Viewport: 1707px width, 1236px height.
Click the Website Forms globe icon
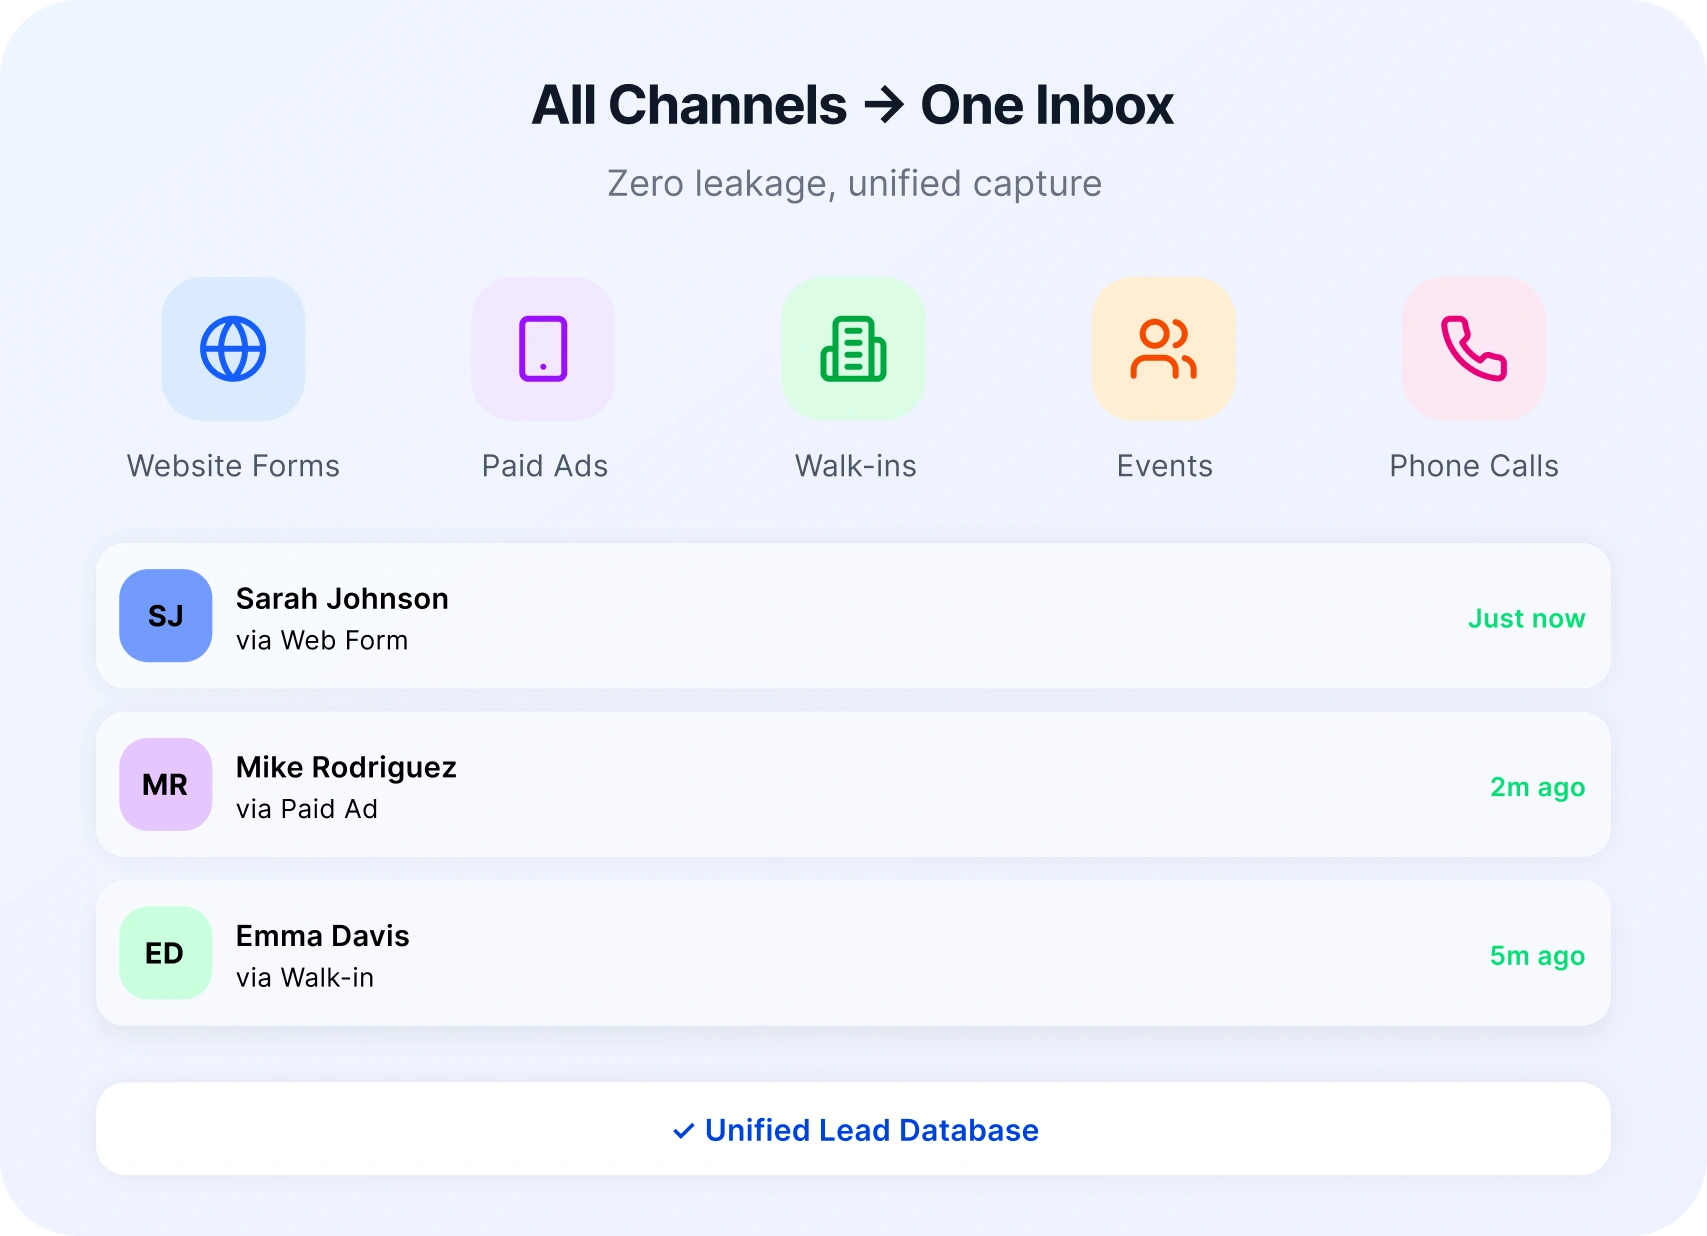[x=233, y=349]
